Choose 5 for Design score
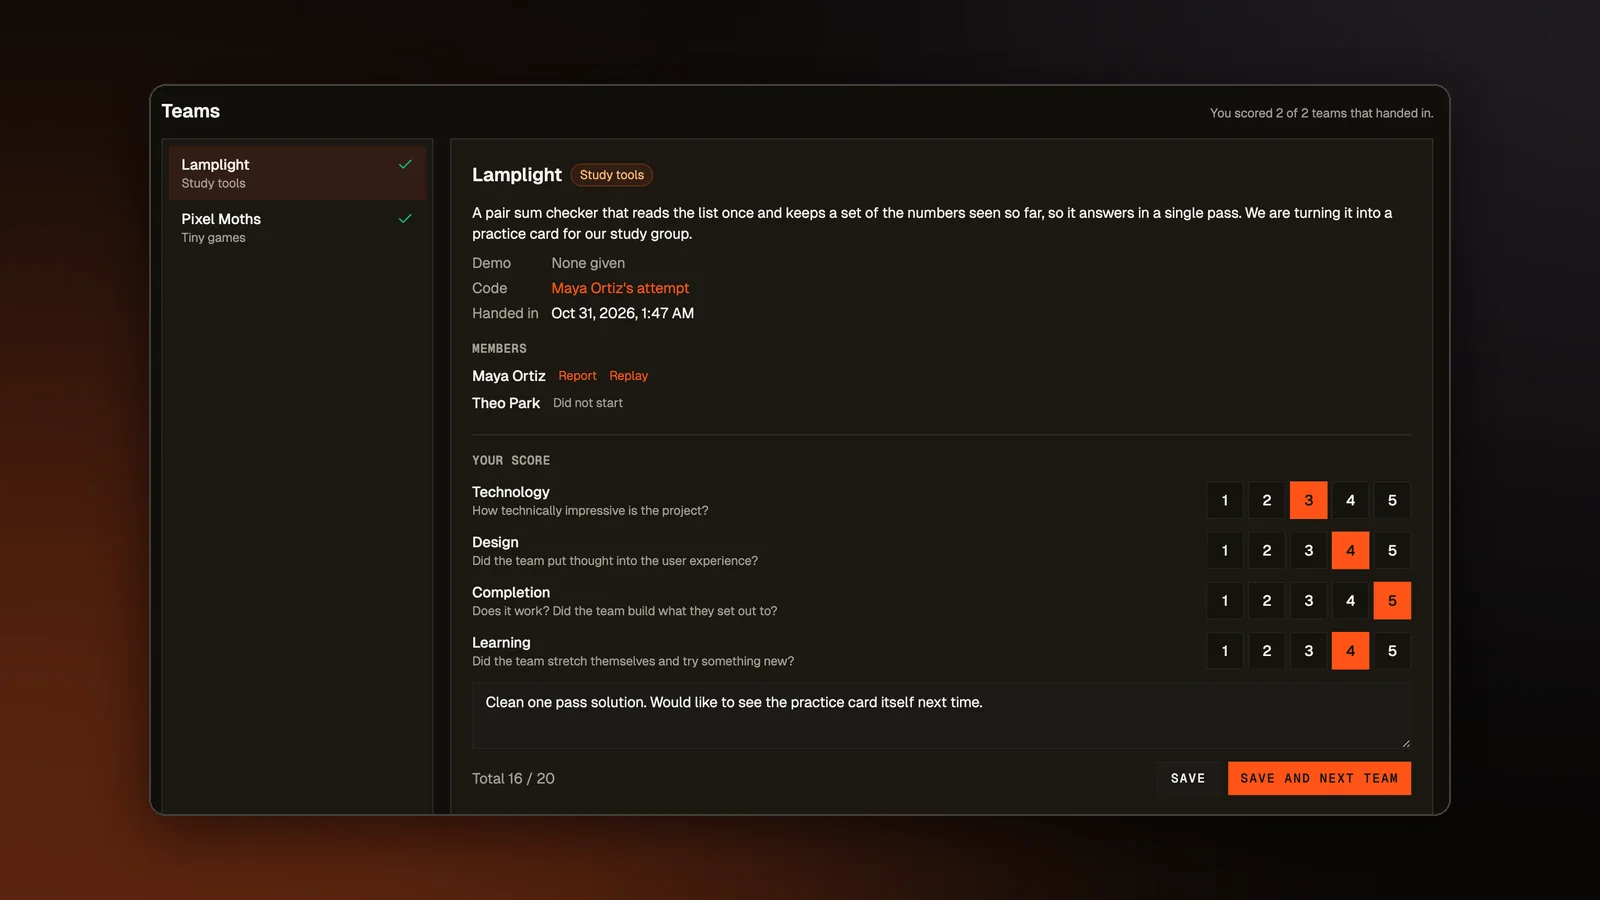The image size is (1600, 900). point(1392,550)
